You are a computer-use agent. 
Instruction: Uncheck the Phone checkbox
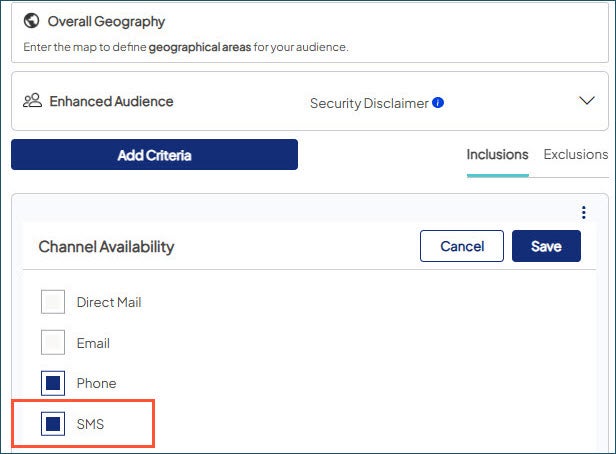click(x=53, y=383)
